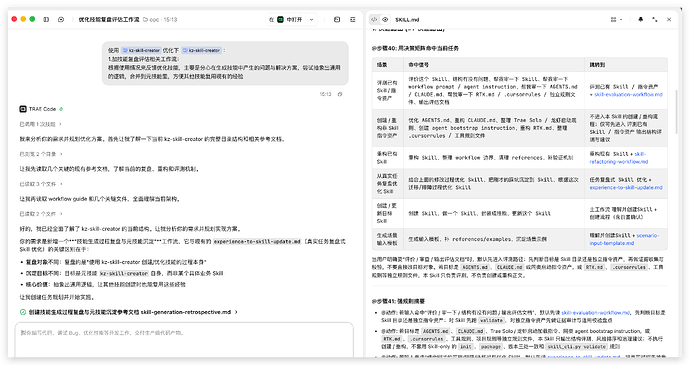Click the conversation title 优化技能复盘评估工作流
This screenshot has height=365, width=690.
pyautogui.click(x=109, y=20)
